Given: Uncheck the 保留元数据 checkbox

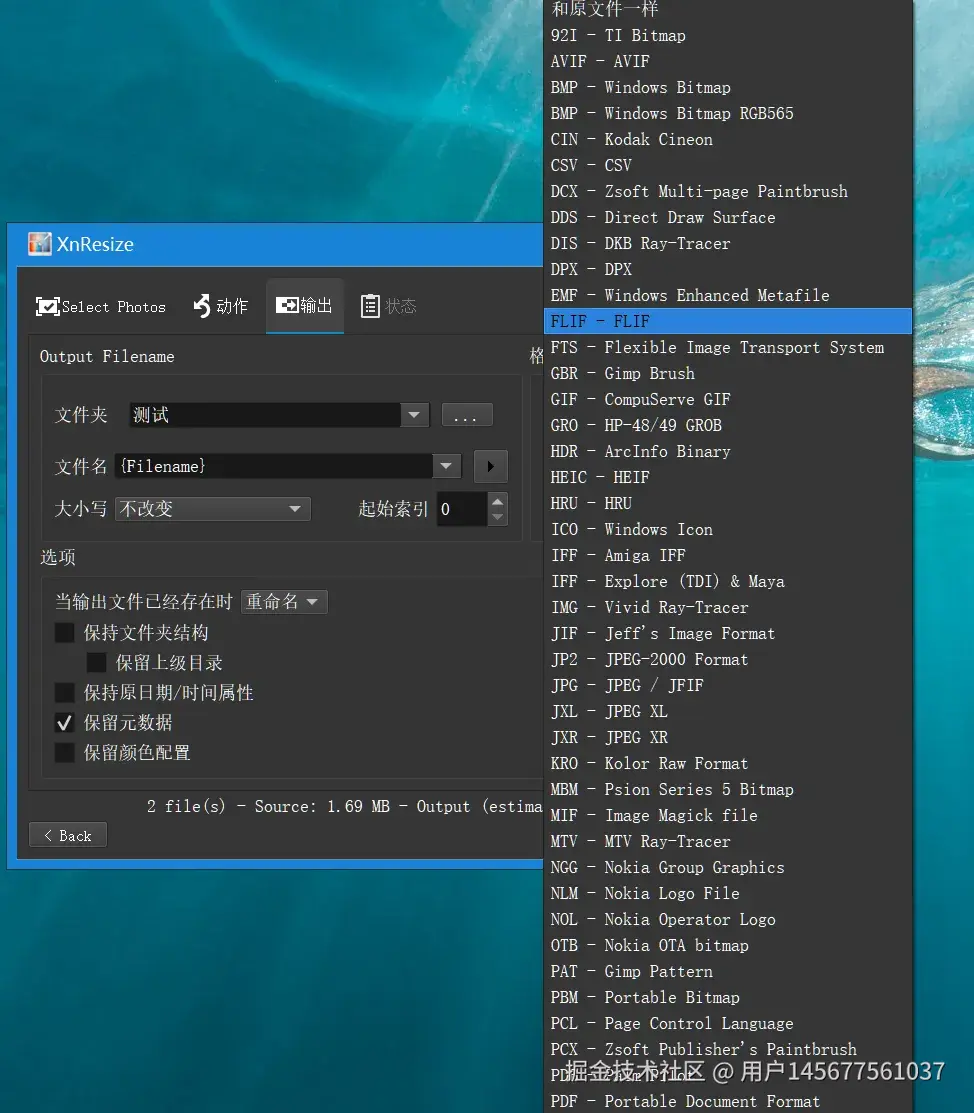Looking at the screenshot, I should pyautogui.click(x=65, y=723).
